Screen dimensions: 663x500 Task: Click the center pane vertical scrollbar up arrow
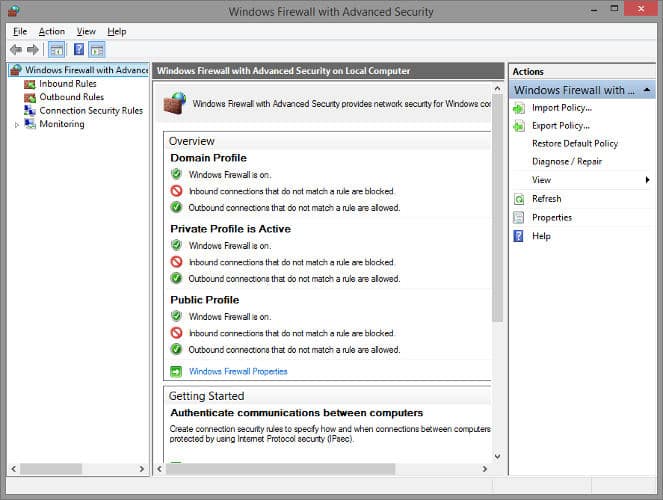click(497, 89)
